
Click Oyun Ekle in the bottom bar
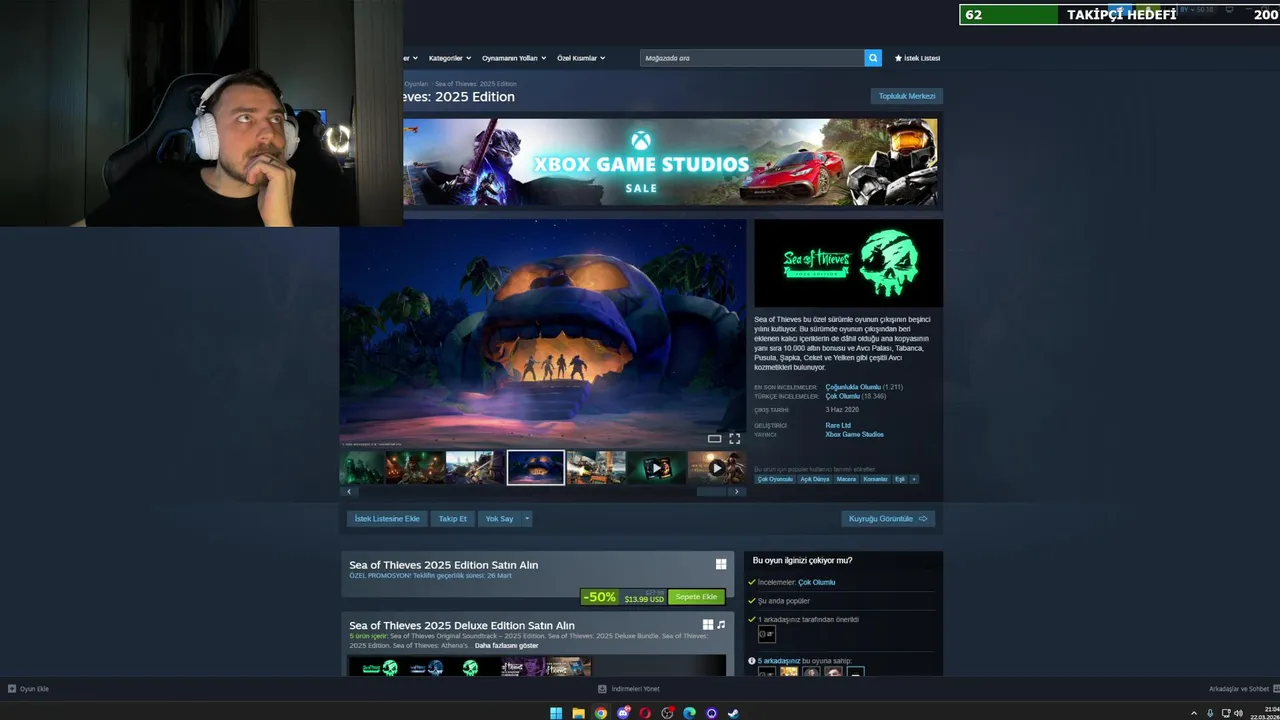point(28,689)
